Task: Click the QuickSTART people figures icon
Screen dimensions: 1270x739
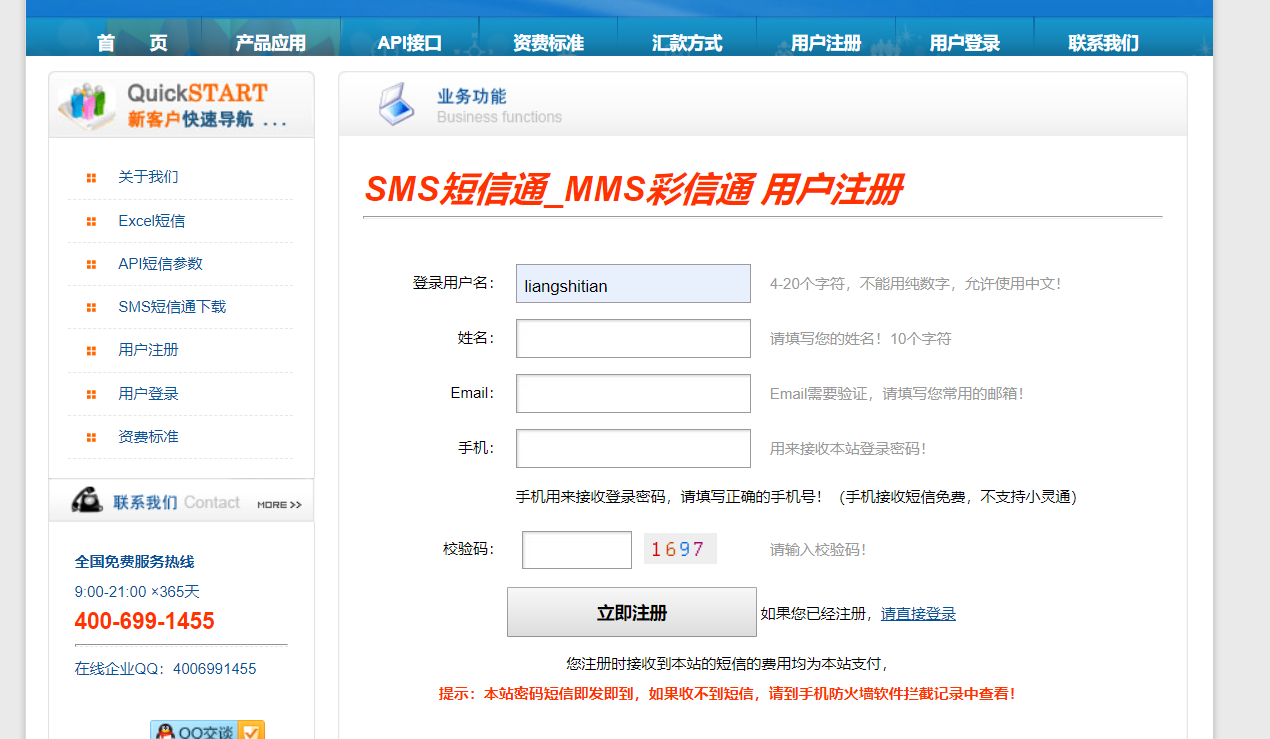Action: (x=87, y=103)
